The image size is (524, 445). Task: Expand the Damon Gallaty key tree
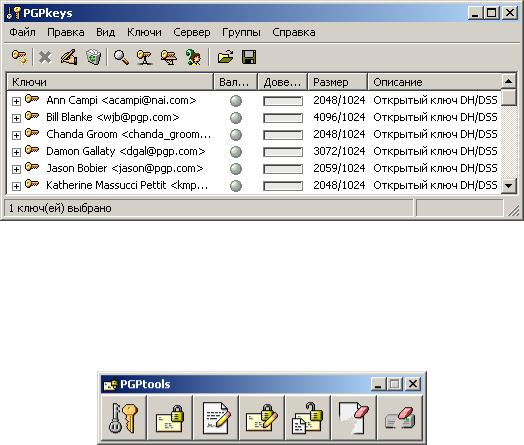(16, 152)
